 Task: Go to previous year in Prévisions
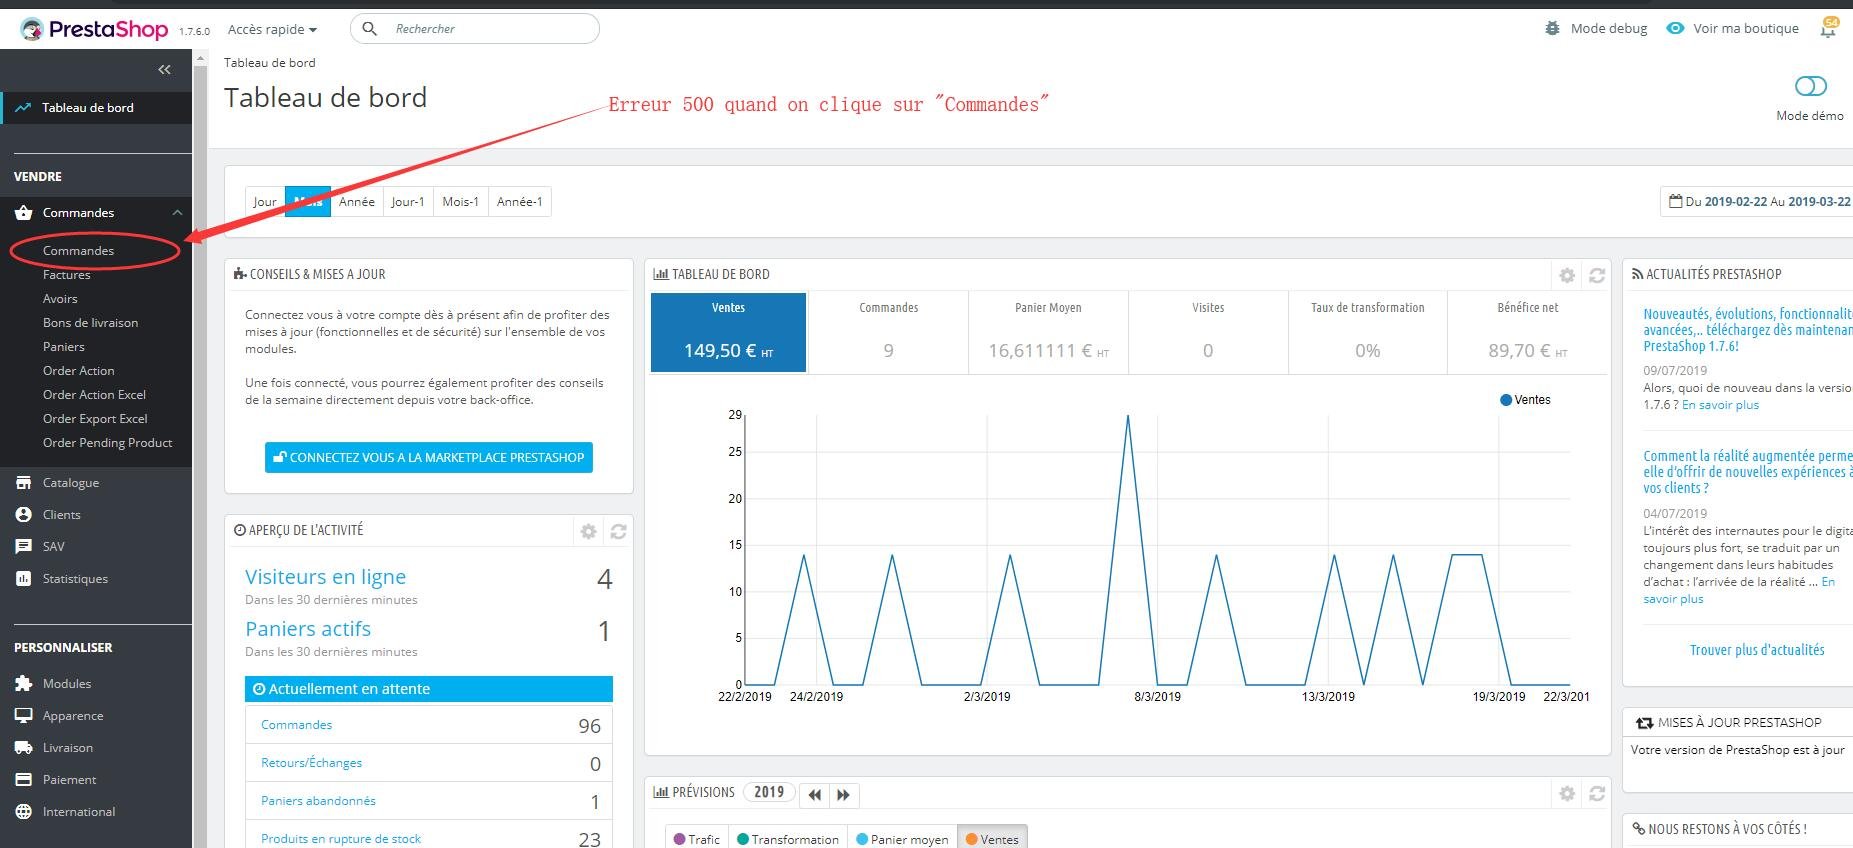coord(815,794)
